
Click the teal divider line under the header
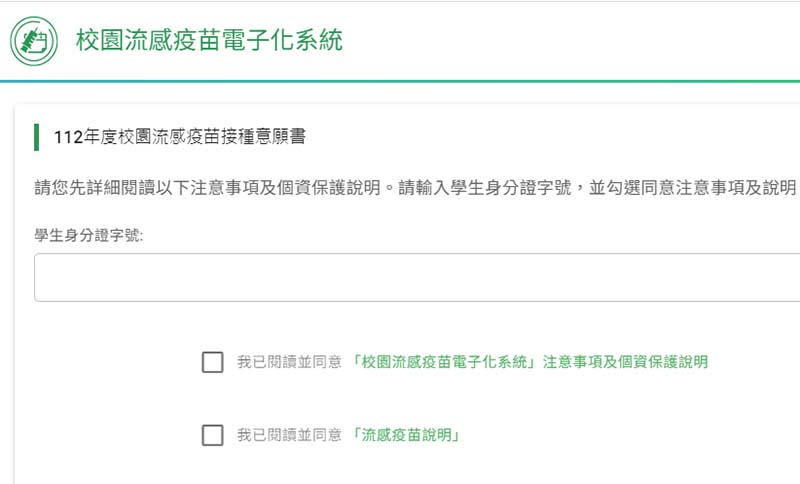click(400, 81)
